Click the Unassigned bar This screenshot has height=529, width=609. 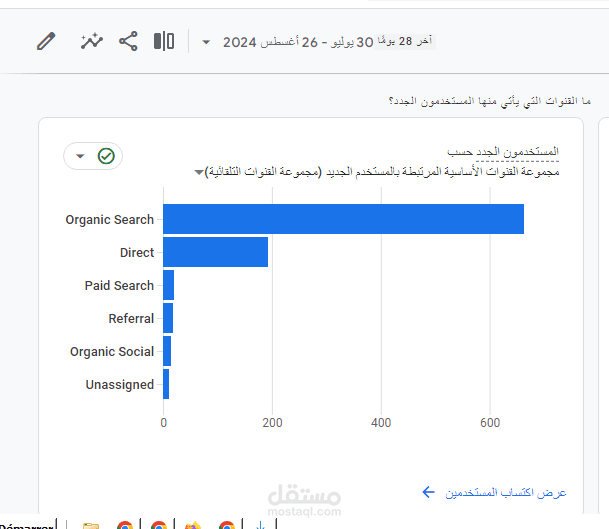(x=166, y=384)
